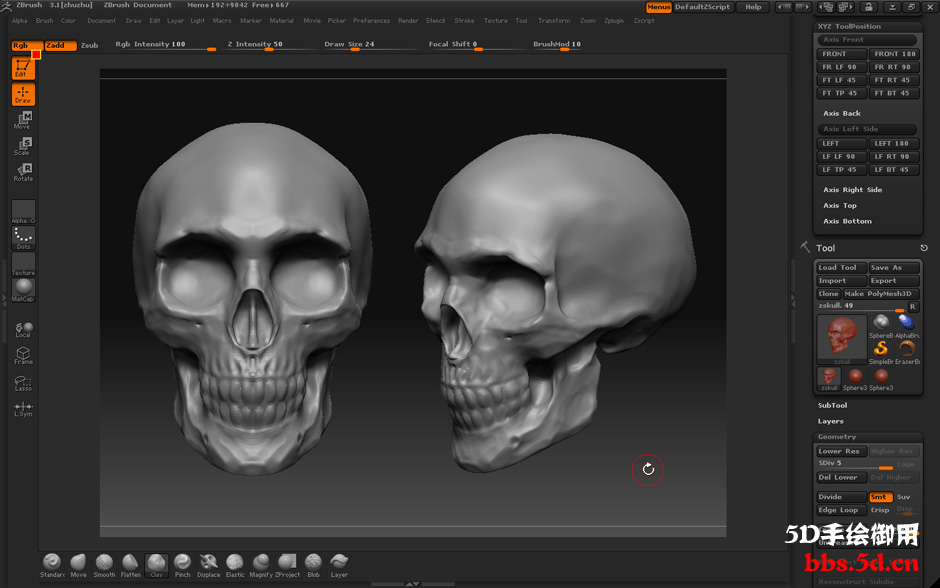The image size is (940, 588).
Task: Select the Move transform tool
Action: point(23,120)
